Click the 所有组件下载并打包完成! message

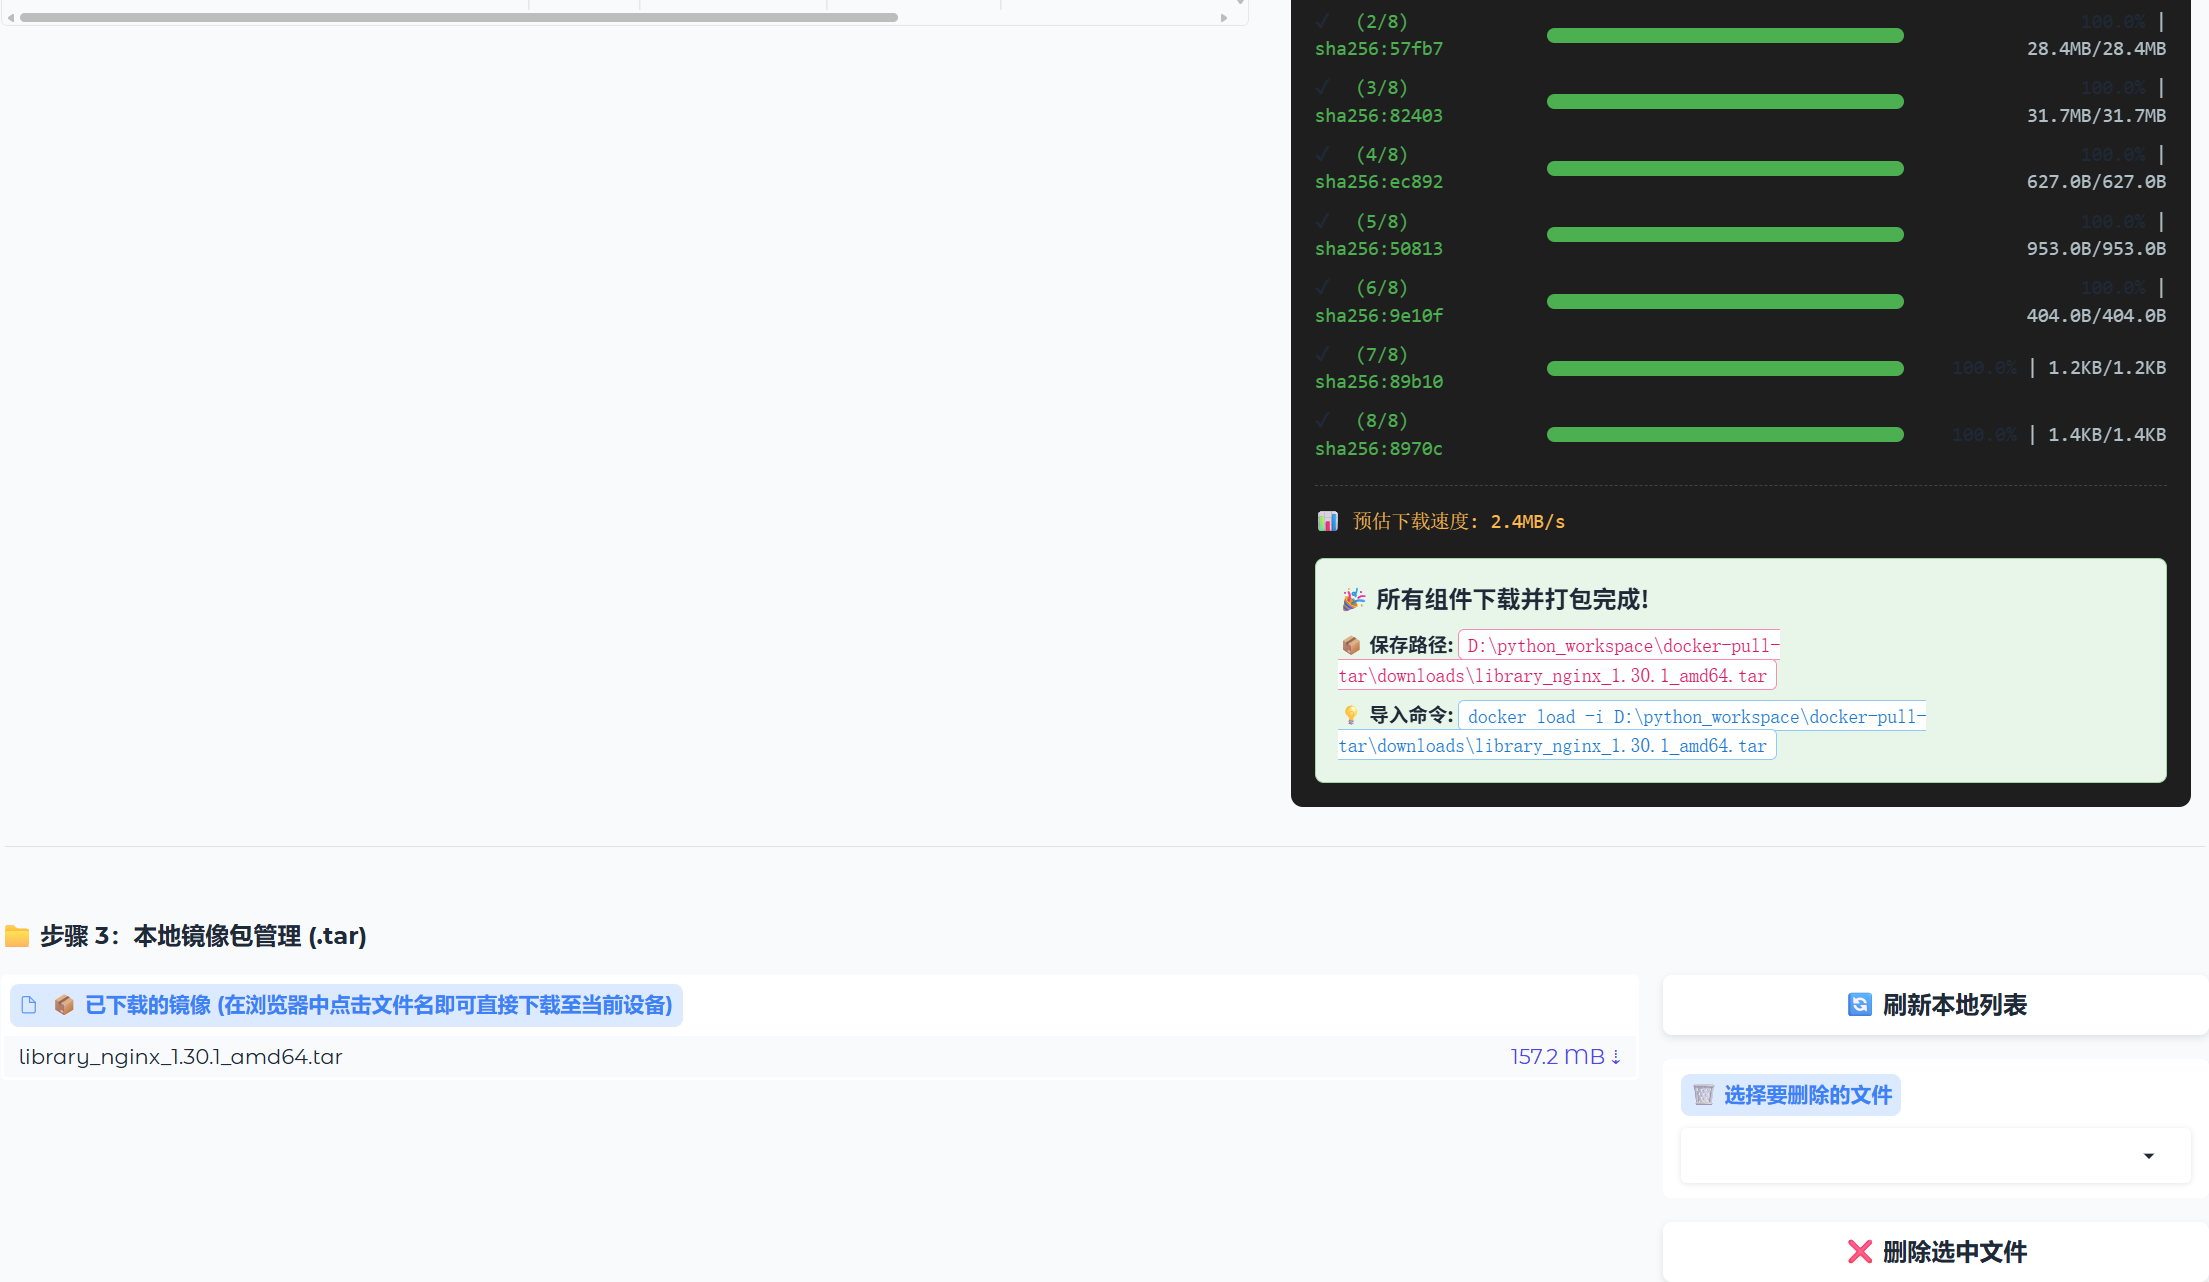(1512, 599)
